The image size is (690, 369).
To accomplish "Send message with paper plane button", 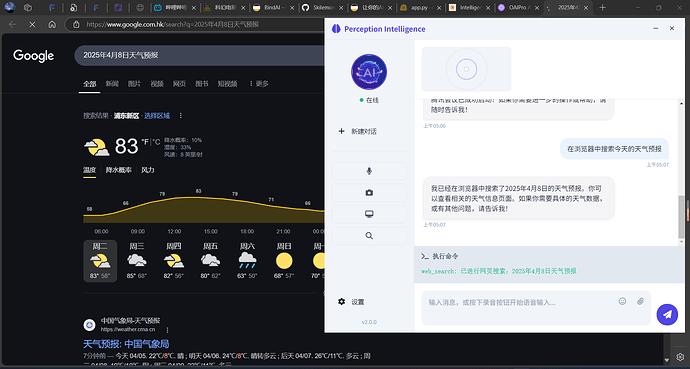I will coord(667,314).
